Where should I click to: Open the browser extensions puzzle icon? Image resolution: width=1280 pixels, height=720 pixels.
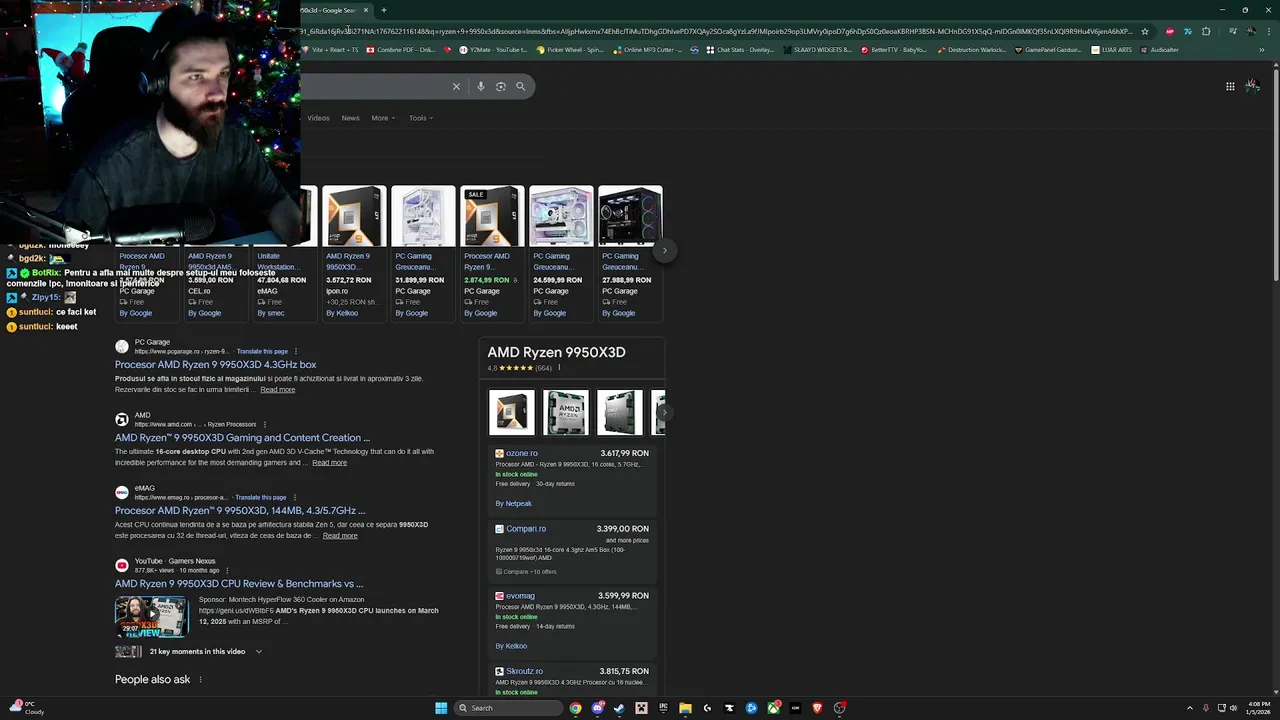[1206, 31]
